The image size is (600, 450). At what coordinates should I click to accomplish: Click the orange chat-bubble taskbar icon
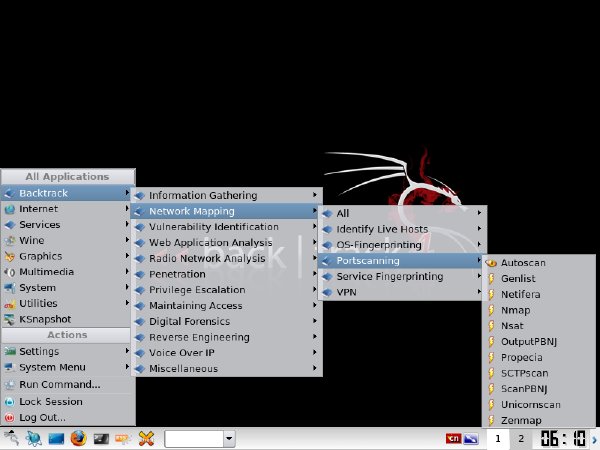[123, 439]
